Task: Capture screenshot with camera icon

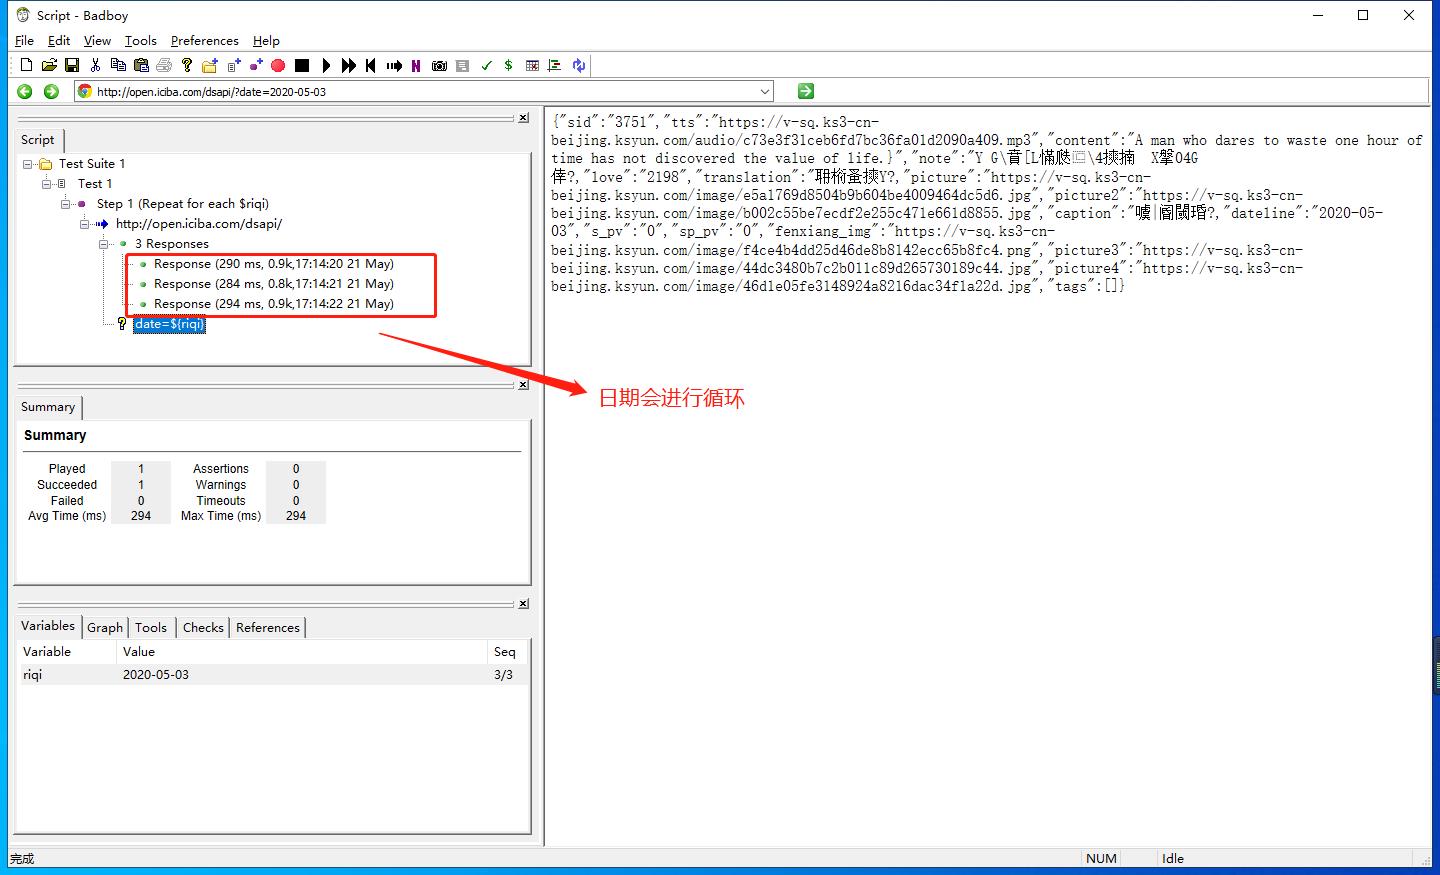Action: [x=439, y=65]
